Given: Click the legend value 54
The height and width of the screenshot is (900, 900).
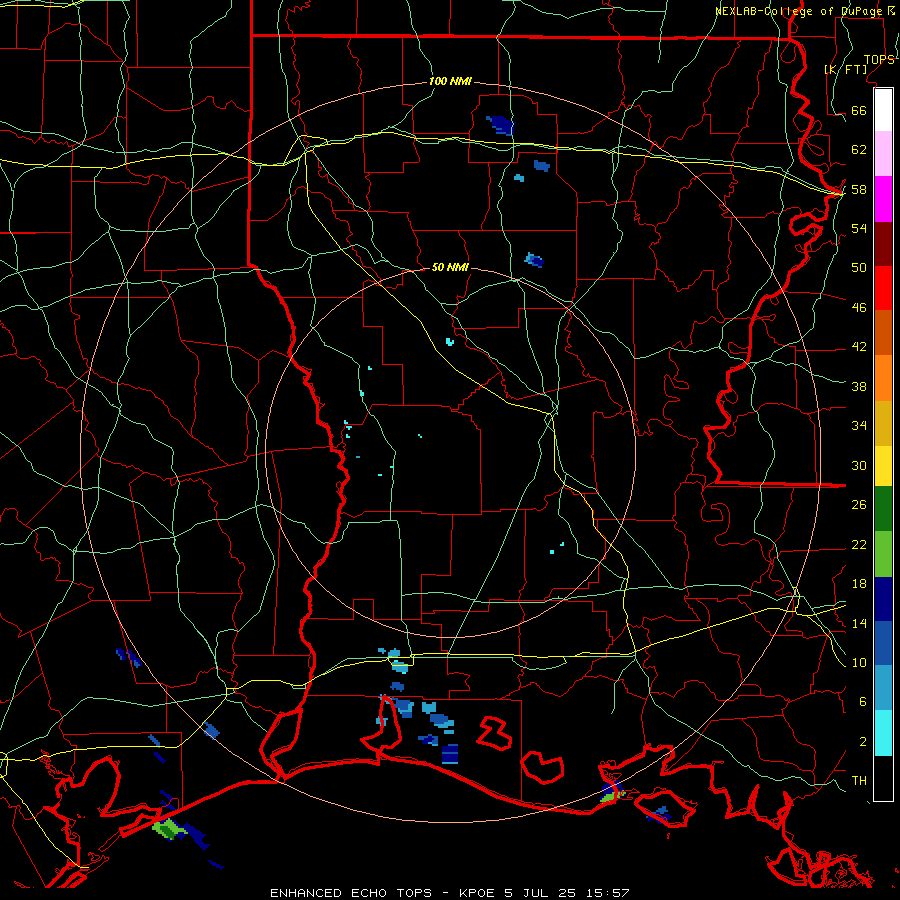Looking at the screenshot, I should 859,228.
